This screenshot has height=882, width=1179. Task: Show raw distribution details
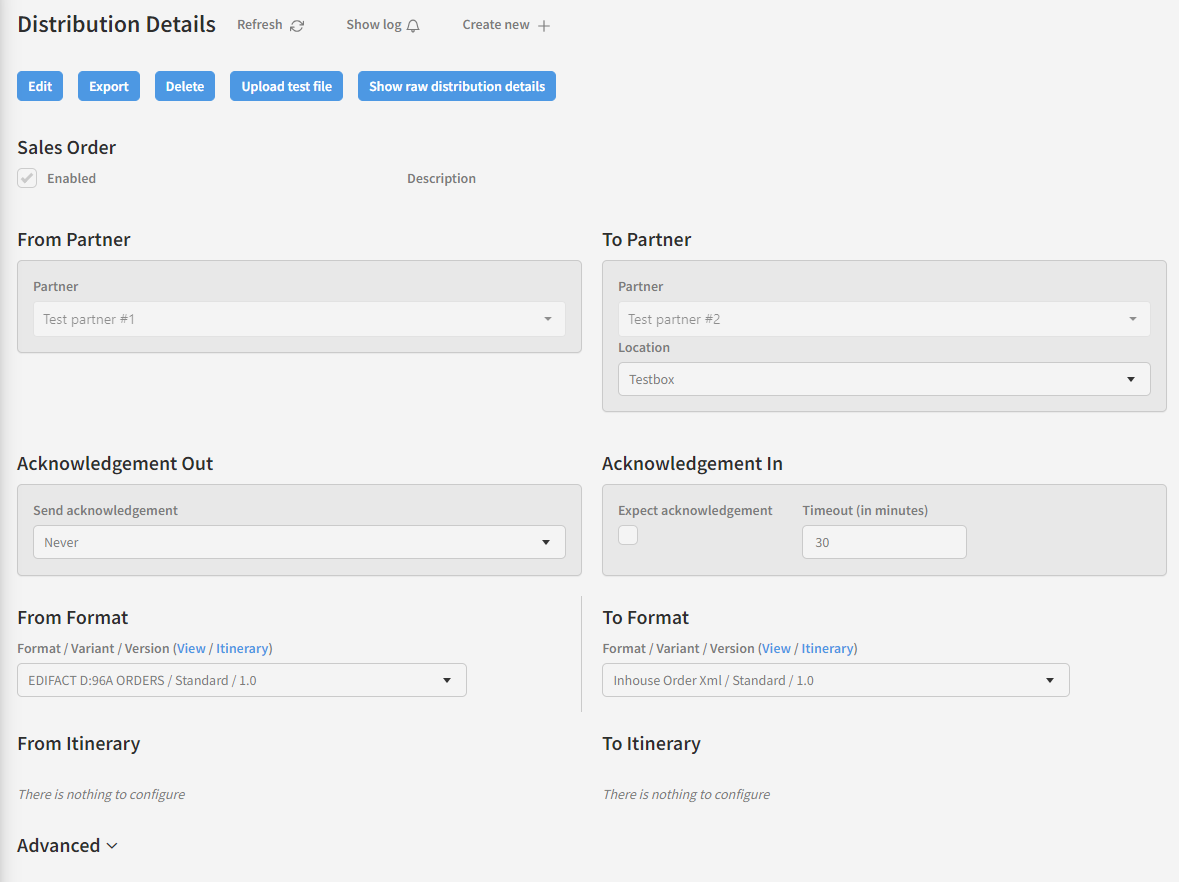point(456,87)
